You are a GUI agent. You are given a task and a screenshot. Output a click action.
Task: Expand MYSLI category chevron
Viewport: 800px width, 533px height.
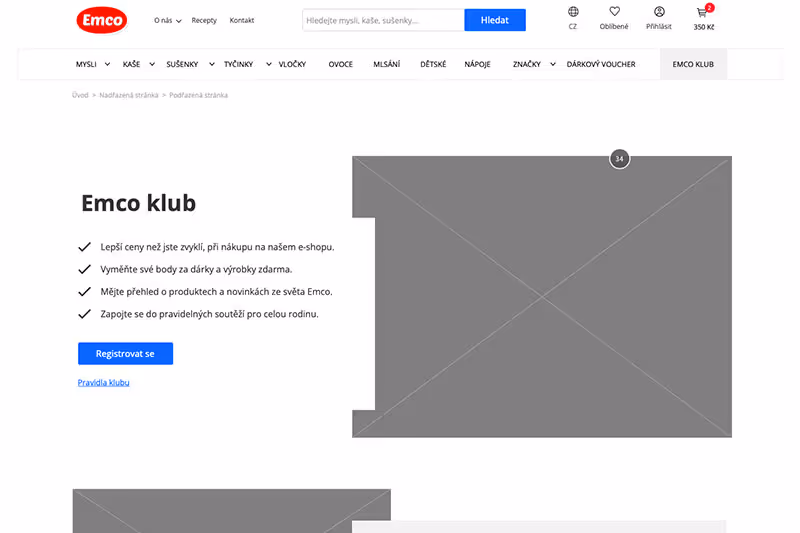107,64
